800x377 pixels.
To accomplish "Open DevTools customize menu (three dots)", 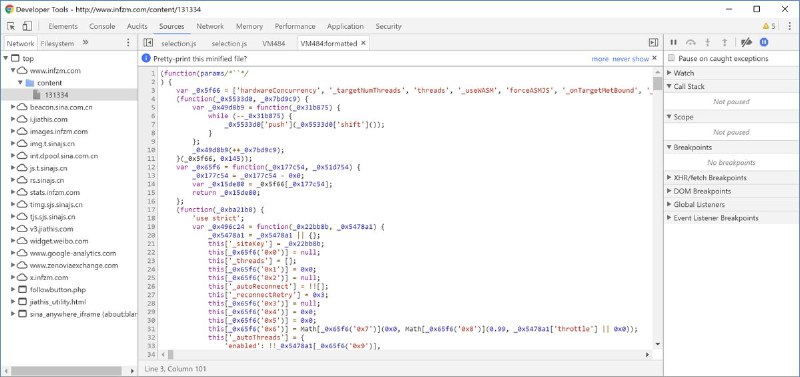I will 790,26.
